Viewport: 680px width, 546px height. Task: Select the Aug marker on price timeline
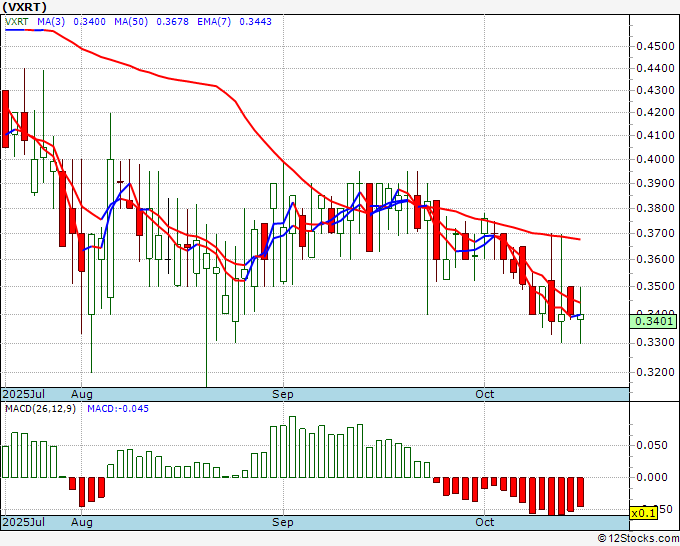click(x=82, y=394)
